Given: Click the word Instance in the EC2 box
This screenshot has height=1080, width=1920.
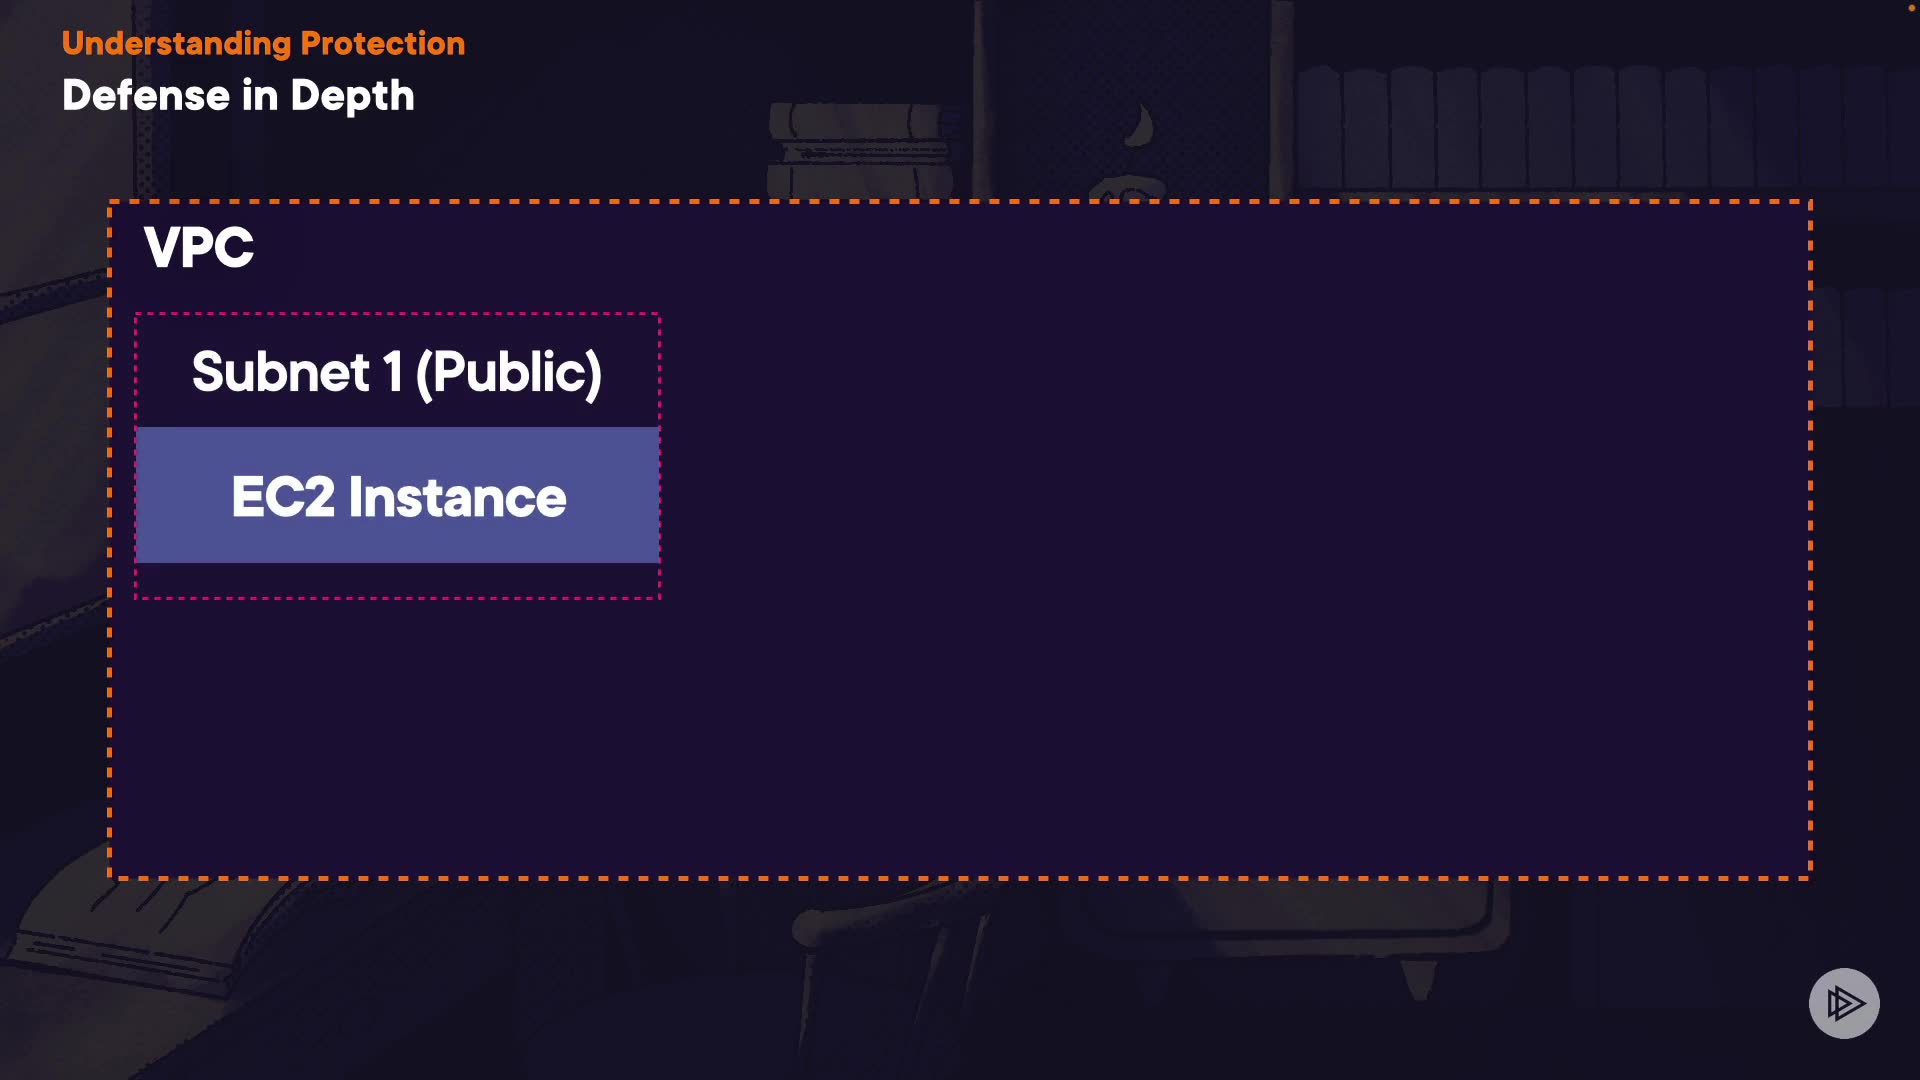Looking at the screenshot, I should pos(457,497).
